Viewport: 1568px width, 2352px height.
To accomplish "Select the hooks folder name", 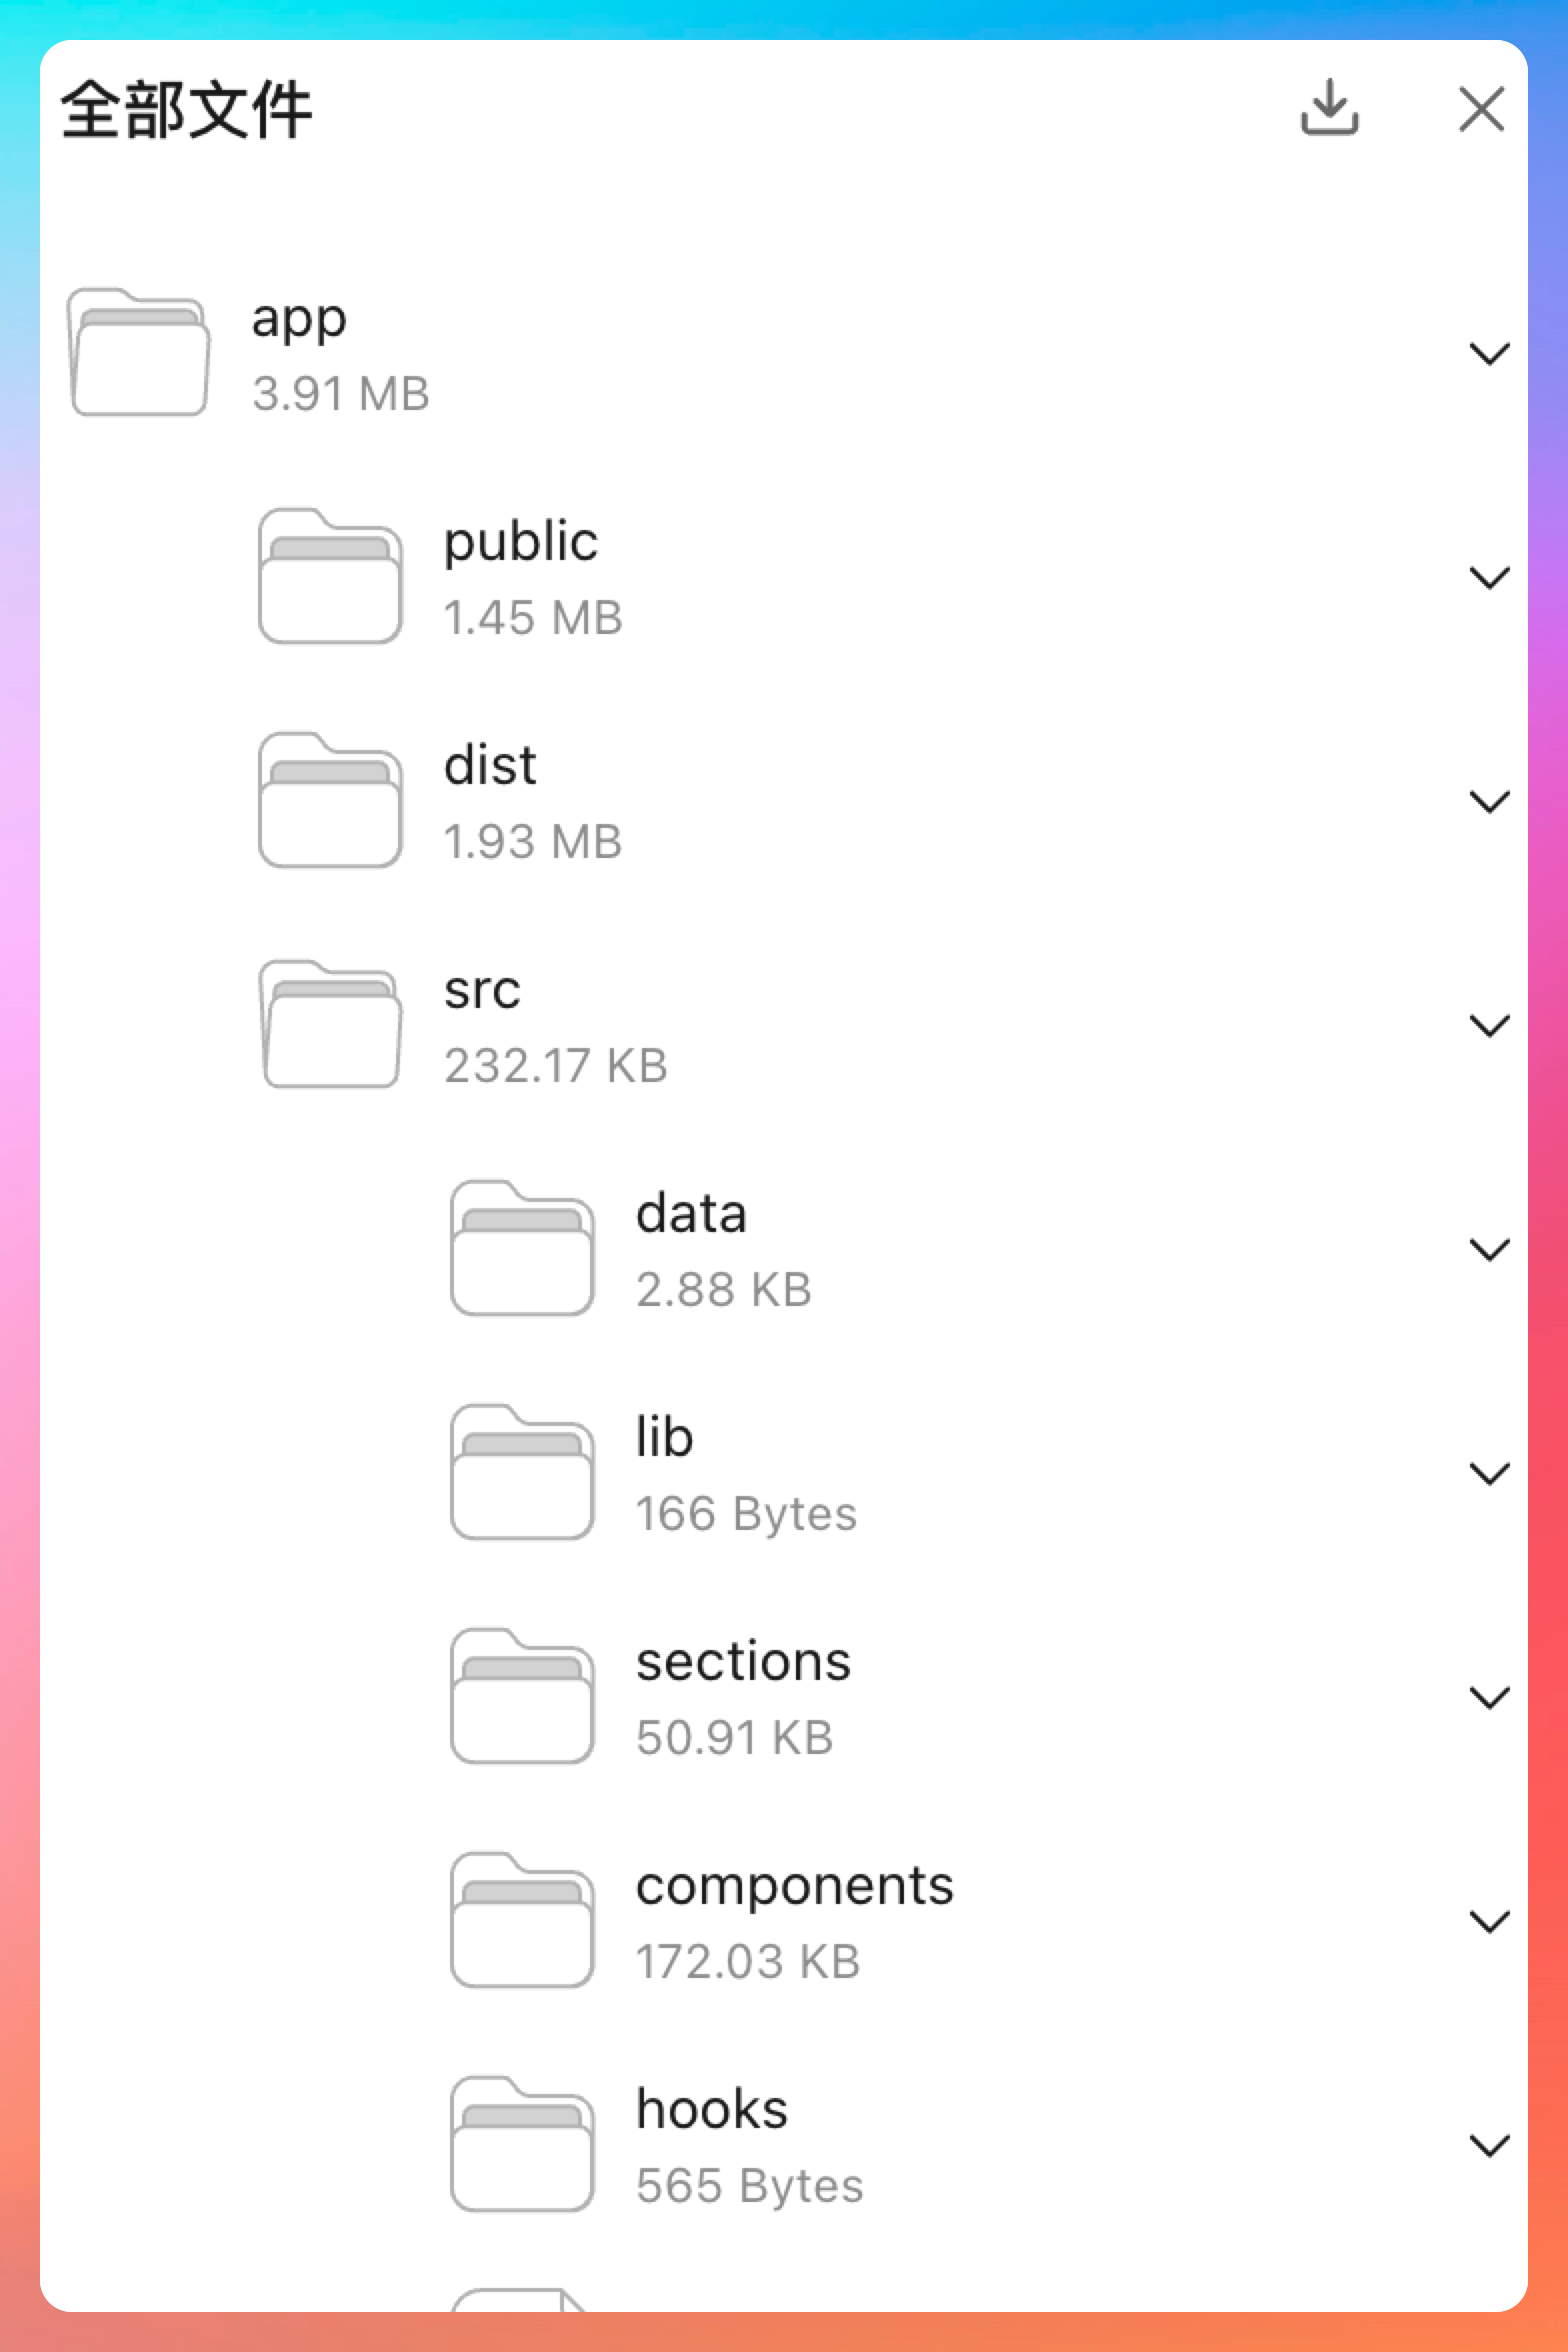I will (x=712, y=2110).
